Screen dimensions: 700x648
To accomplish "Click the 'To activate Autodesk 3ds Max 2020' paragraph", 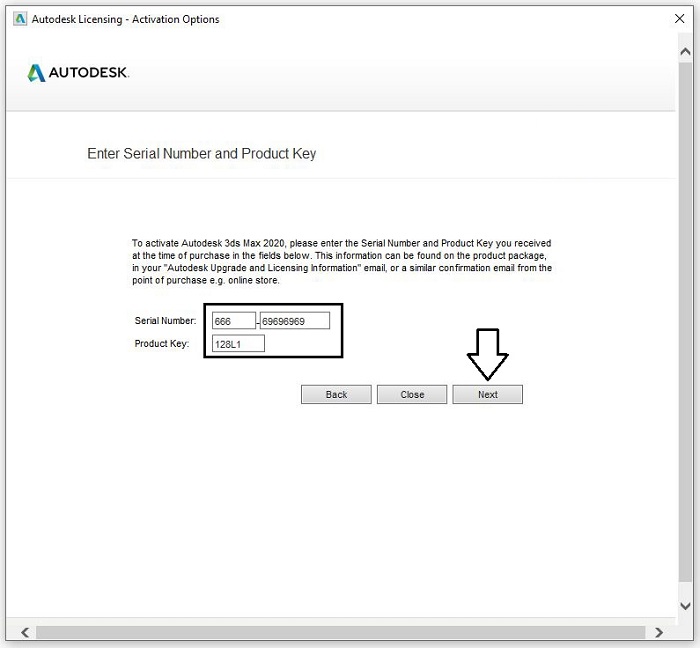I will (x=342, y=262).
